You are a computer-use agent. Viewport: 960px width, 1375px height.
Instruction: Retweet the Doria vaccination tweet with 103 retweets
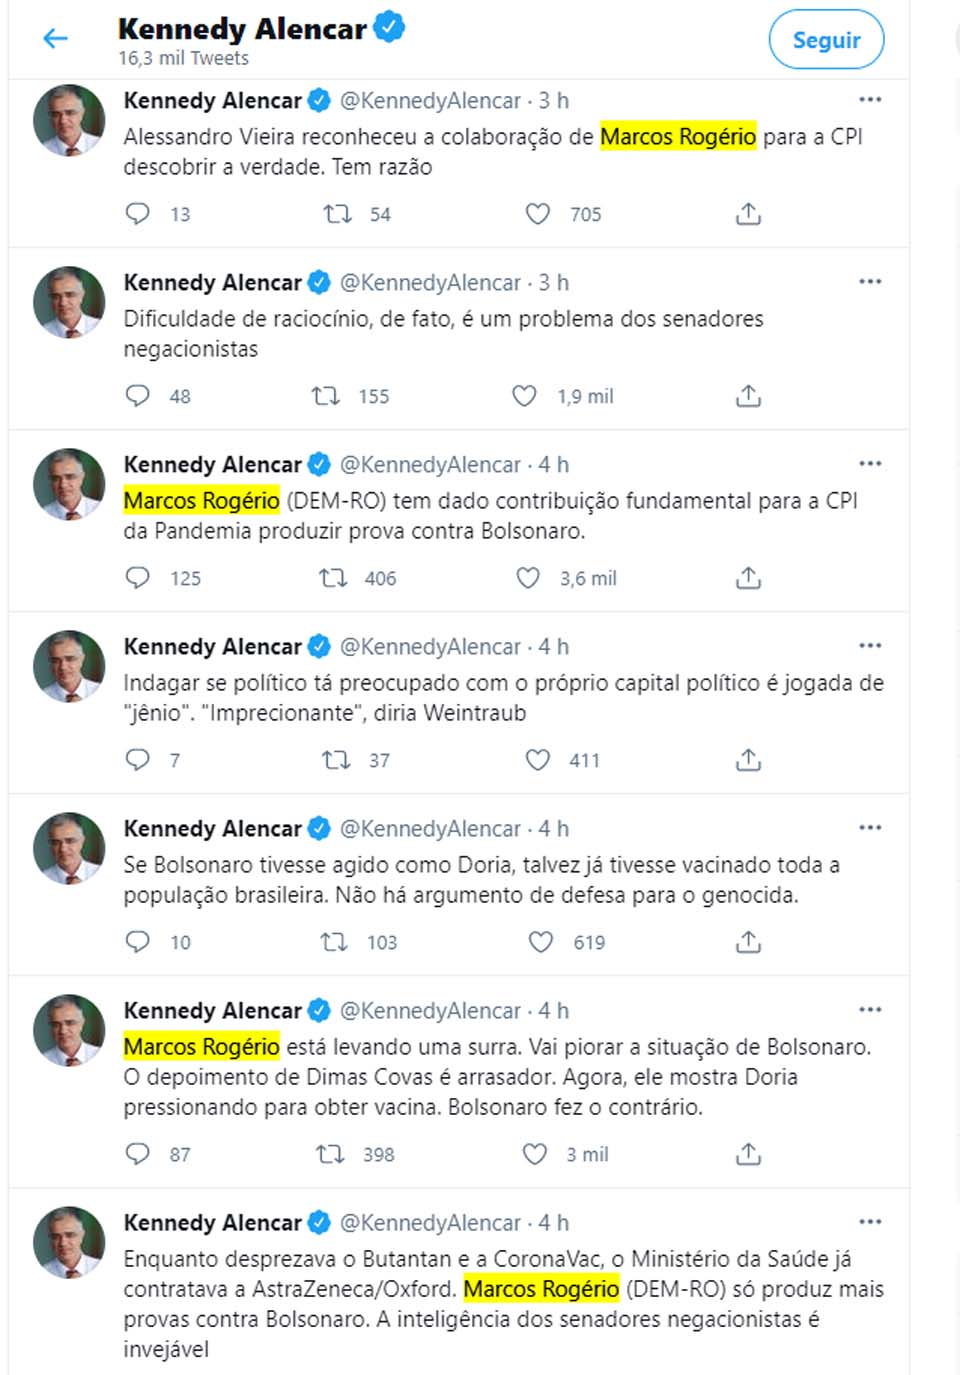pos(334,942)
